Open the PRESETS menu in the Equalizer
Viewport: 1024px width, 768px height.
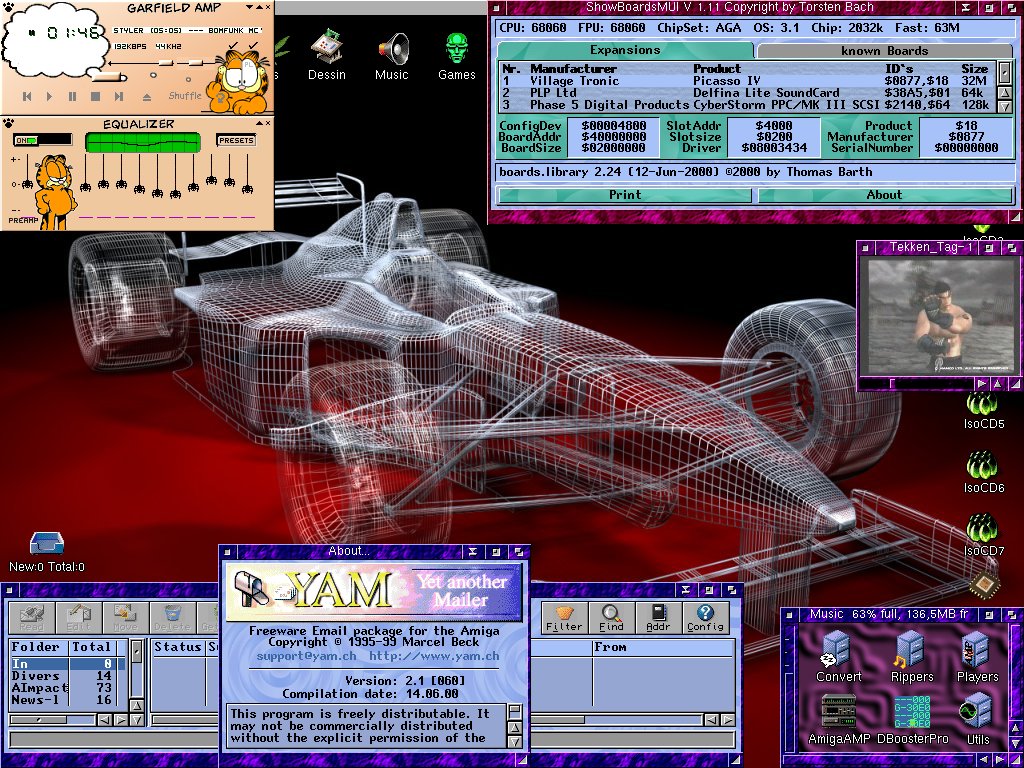(x=237, y=139)
